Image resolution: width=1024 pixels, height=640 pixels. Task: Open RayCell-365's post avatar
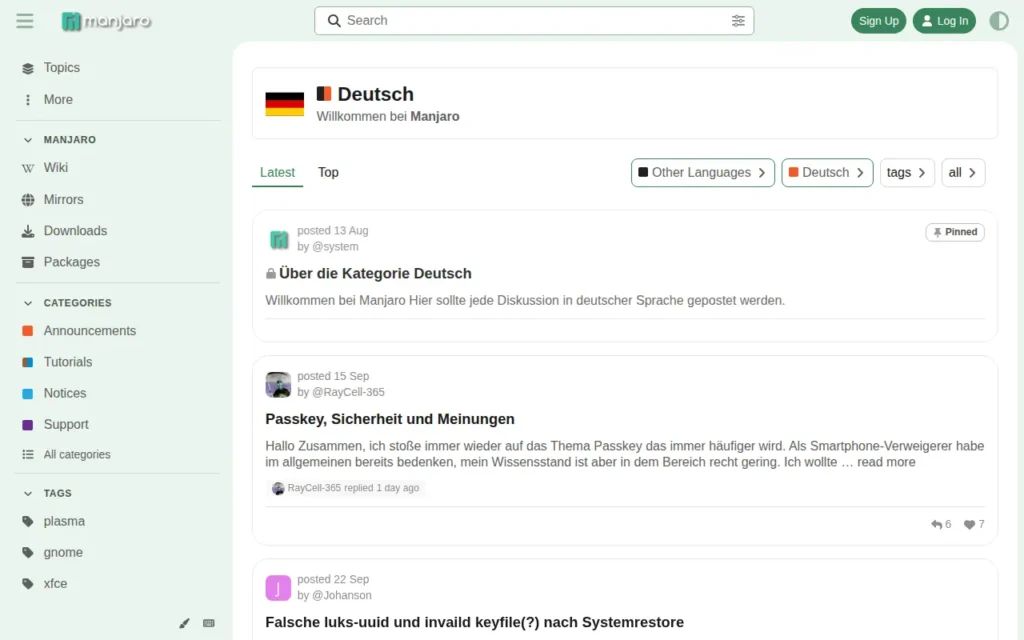coord(278,385)
